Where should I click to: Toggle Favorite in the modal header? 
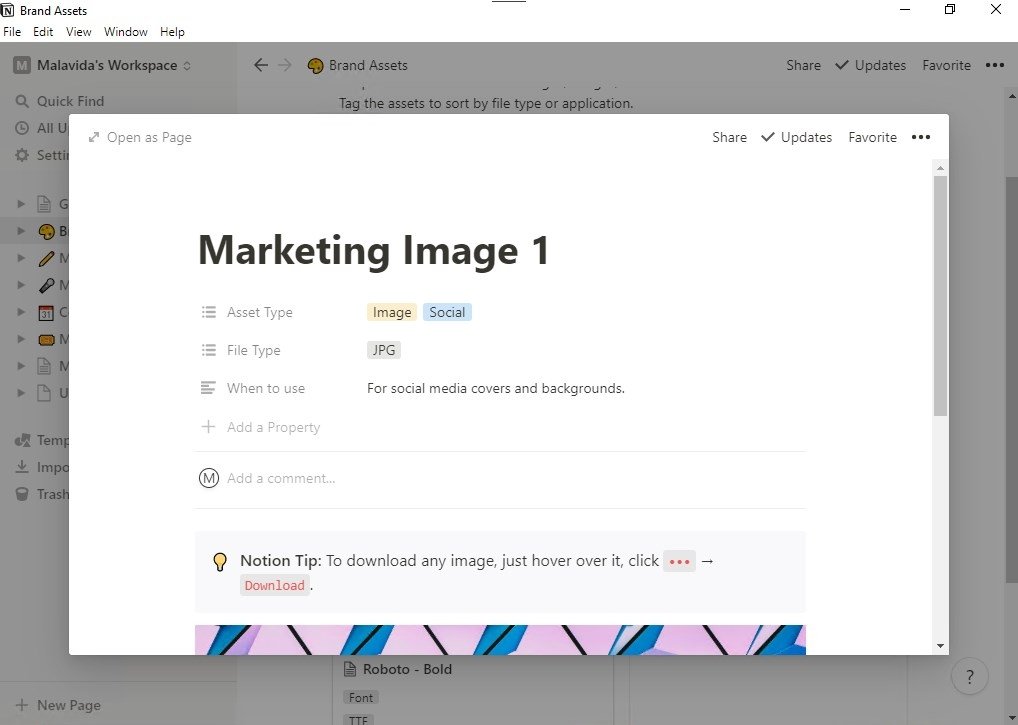coord(872,137)
